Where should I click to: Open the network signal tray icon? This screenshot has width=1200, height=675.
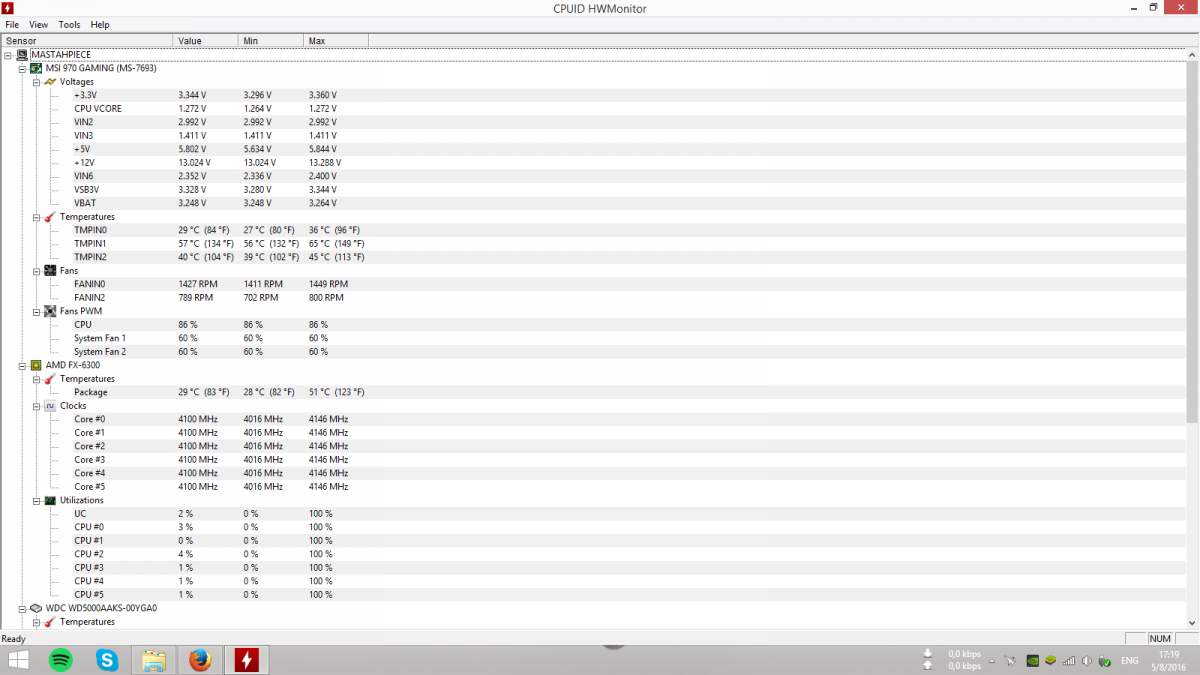(1068, 661)
